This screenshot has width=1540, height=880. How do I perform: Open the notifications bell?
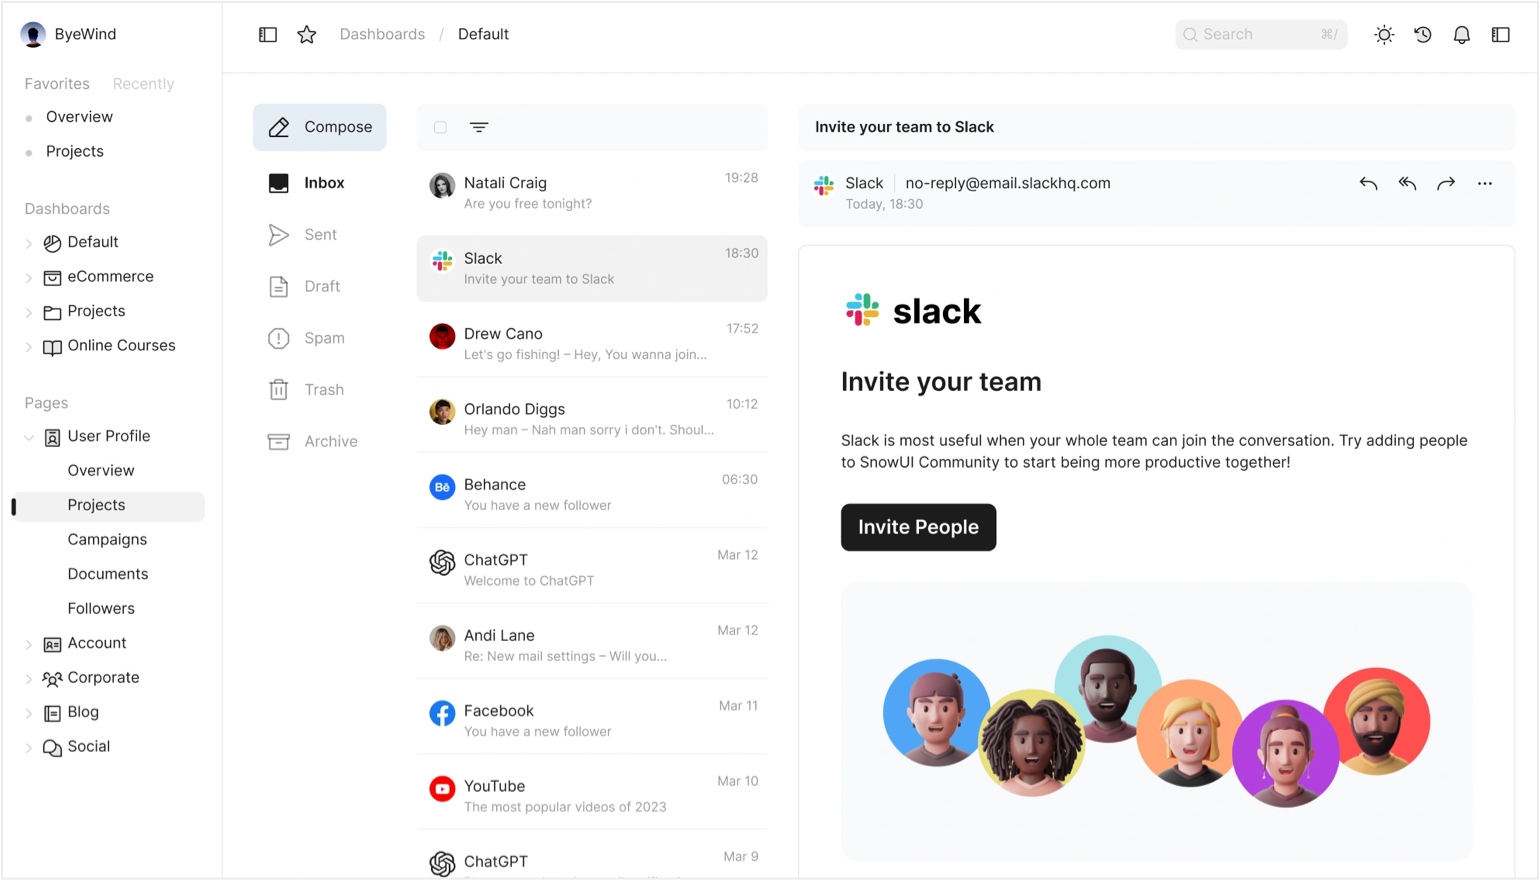point(1462,34)
